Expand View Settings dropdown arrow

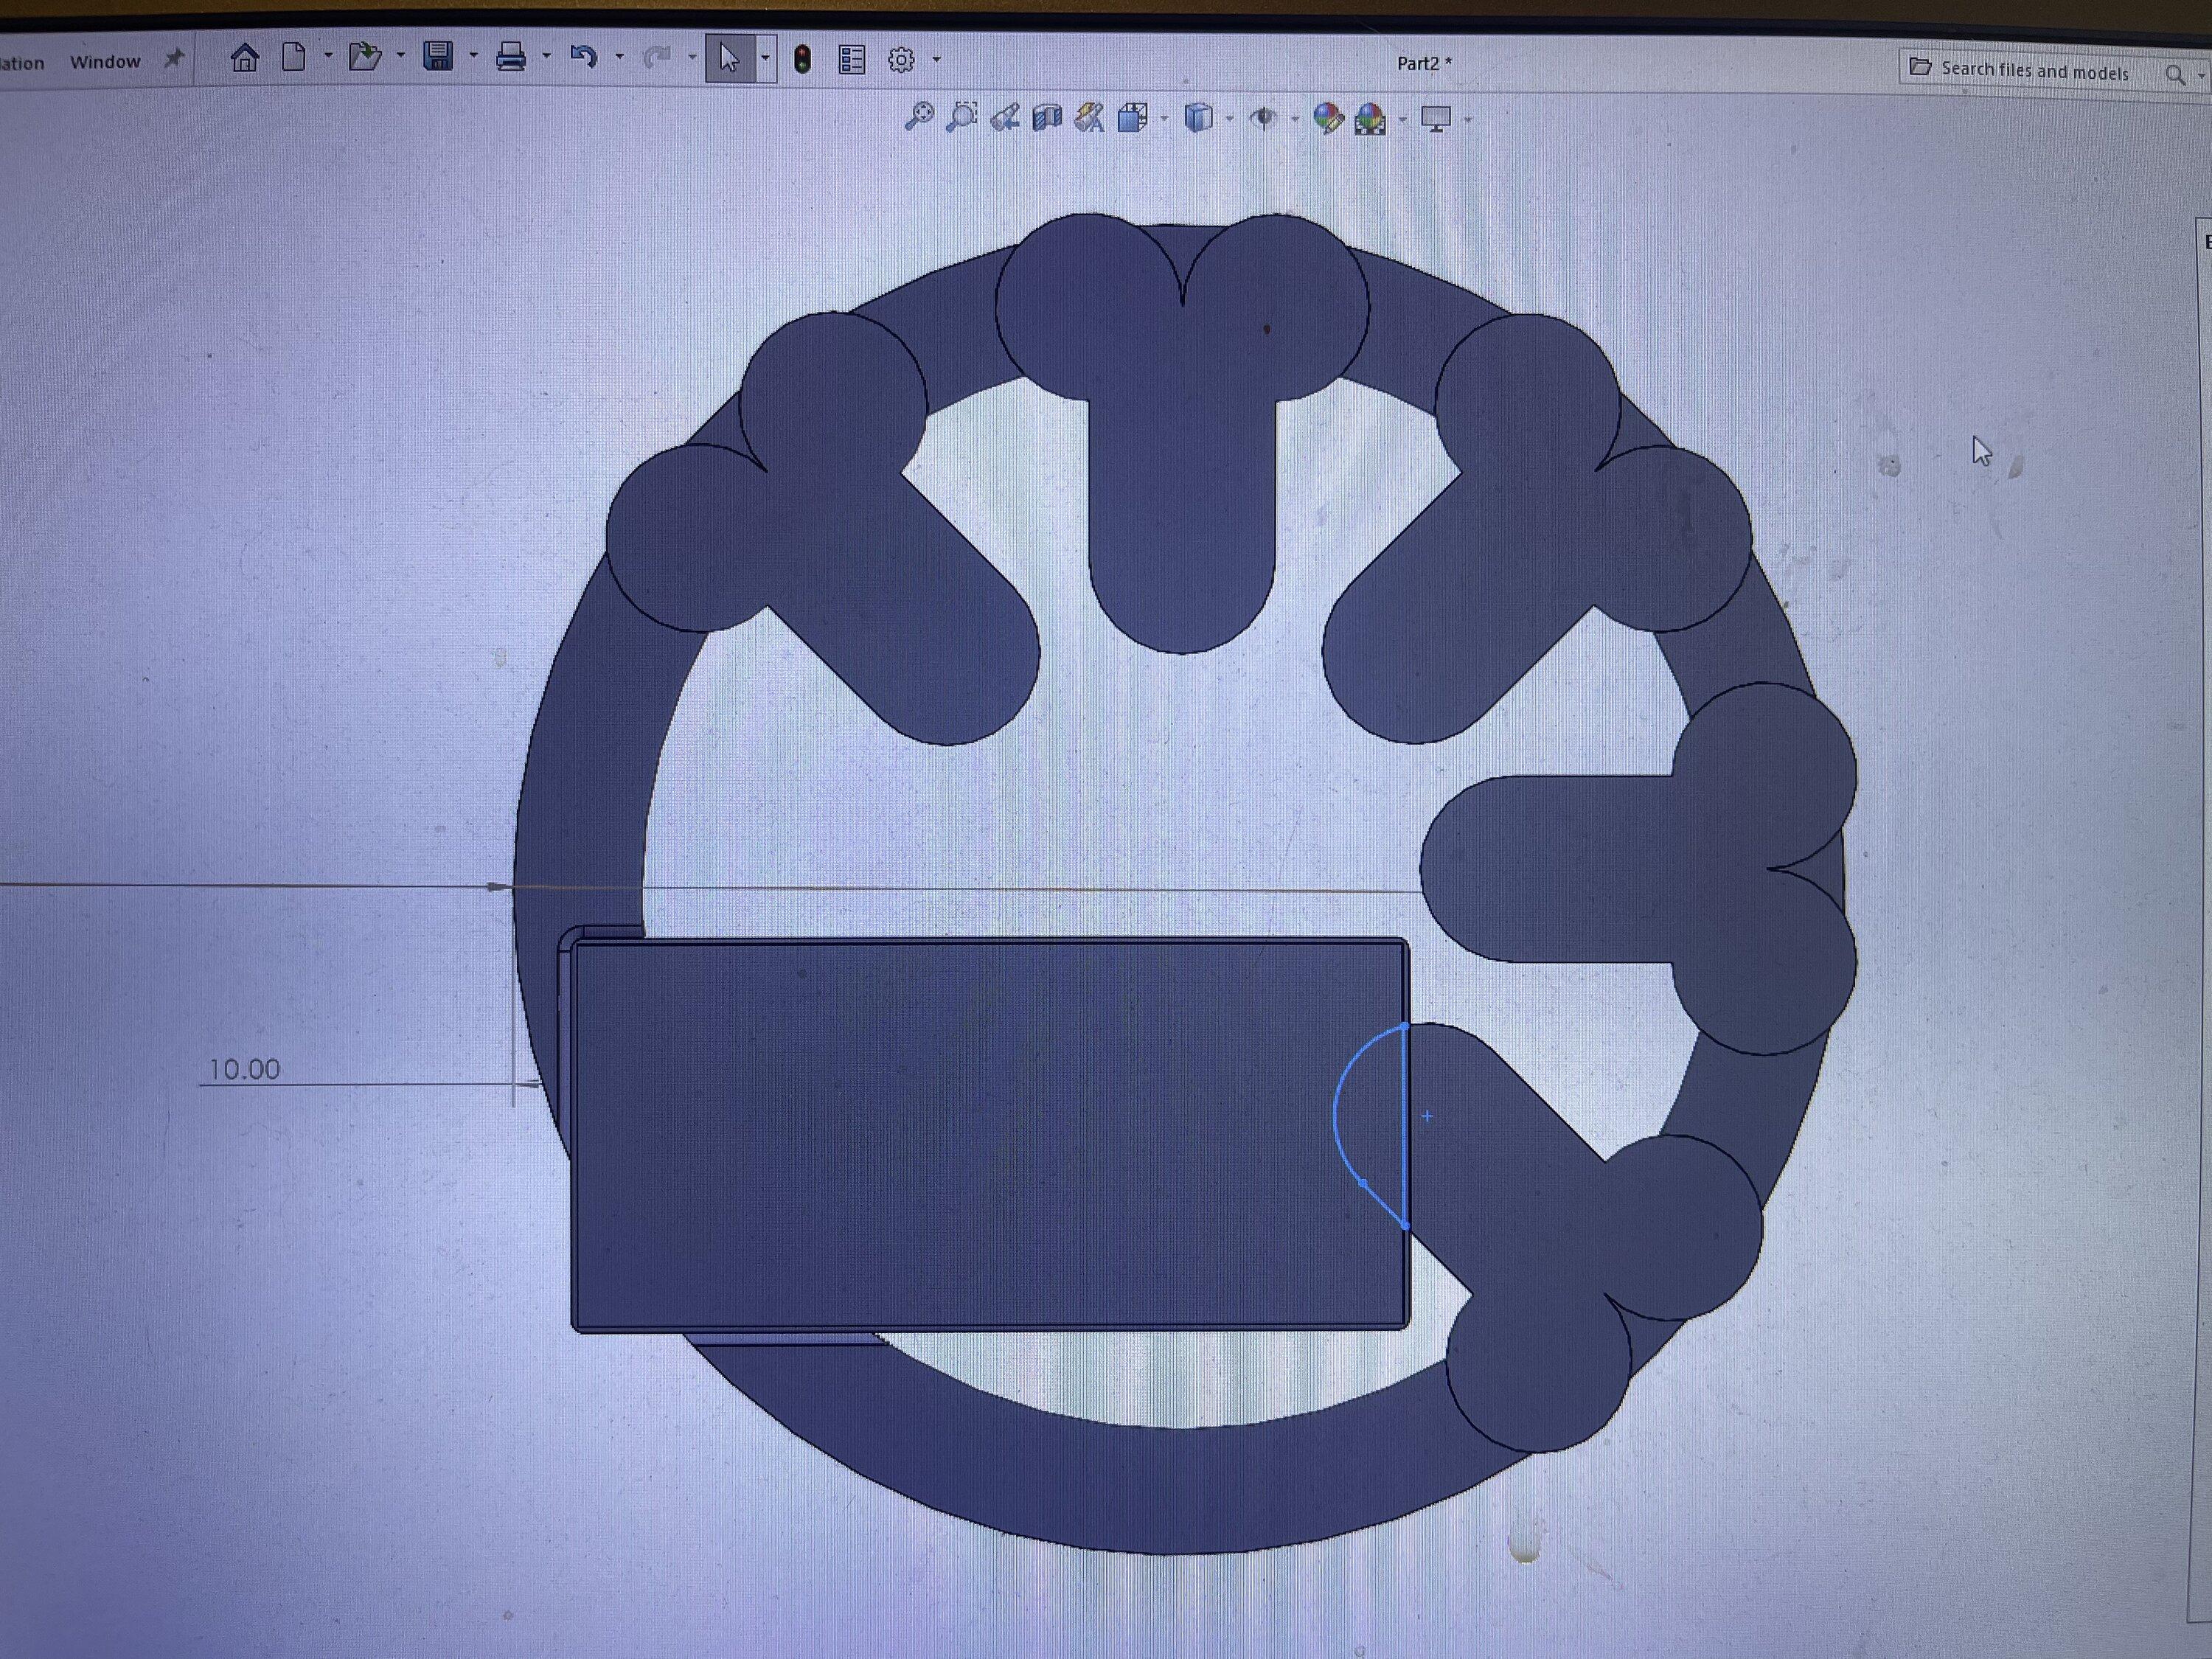pos(1467,120)
